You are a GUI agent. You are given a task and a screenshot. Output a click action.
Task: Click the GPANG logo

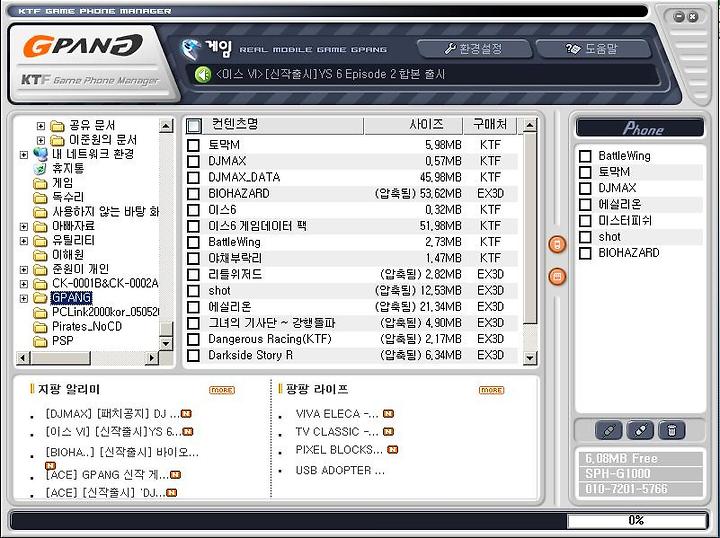point(83,46)
